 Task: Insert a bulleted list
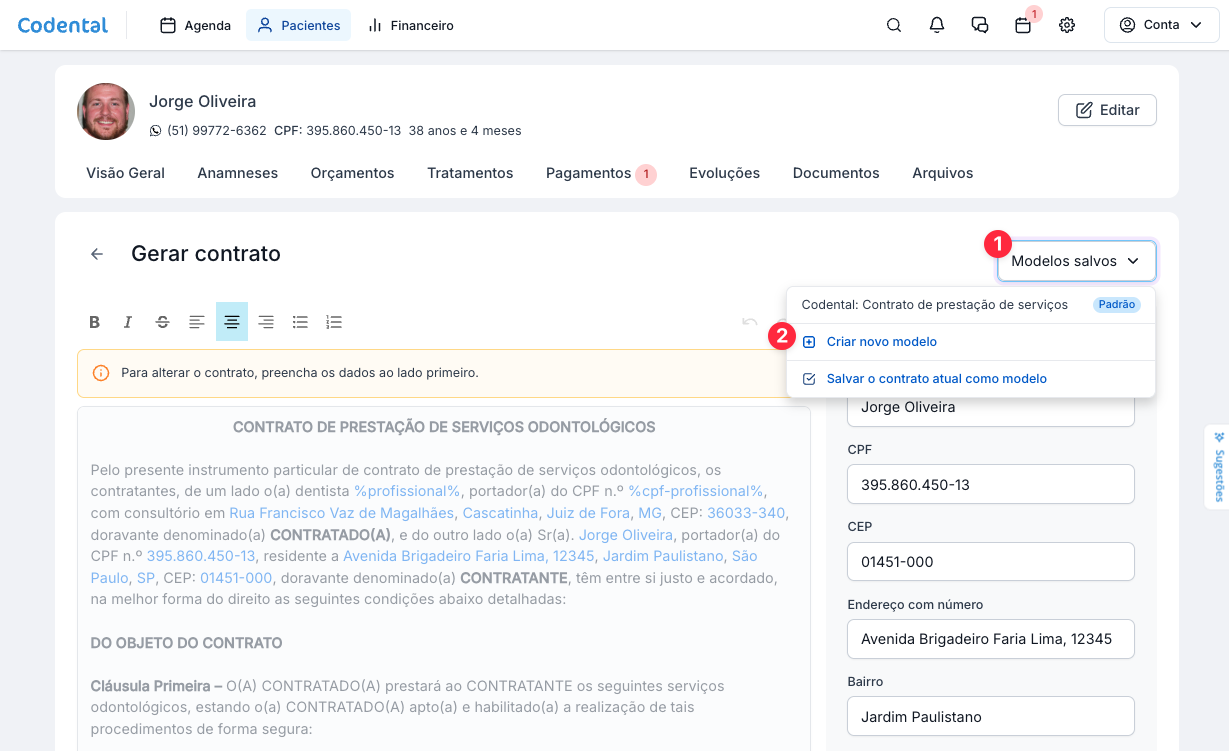[x=300, y=322]
